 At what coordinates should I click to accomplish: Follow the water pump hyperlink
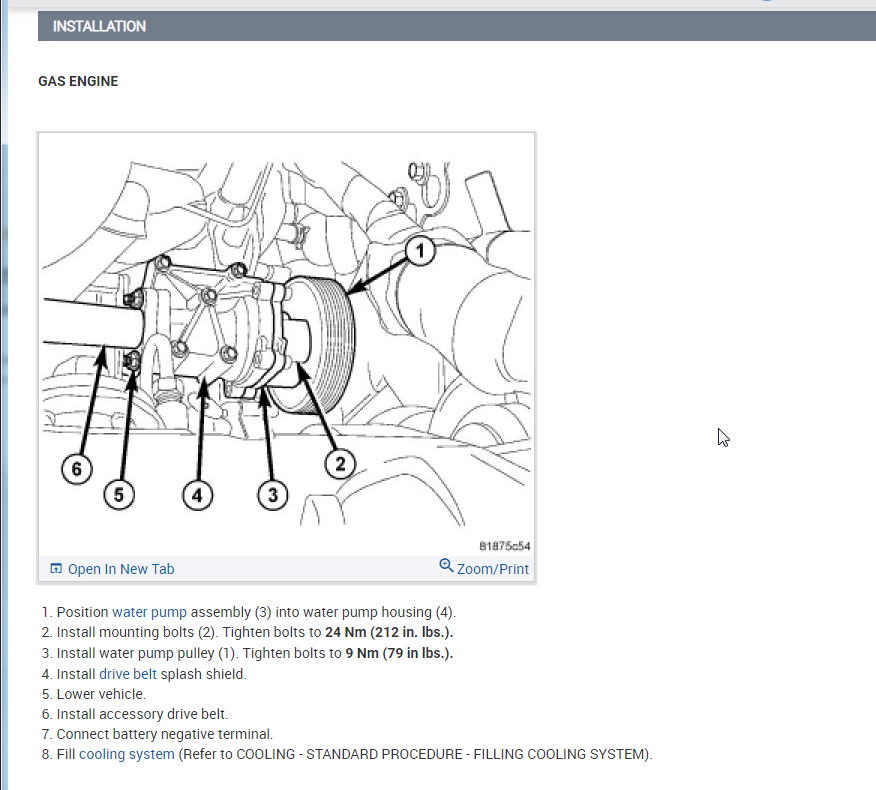pos(149,612)
